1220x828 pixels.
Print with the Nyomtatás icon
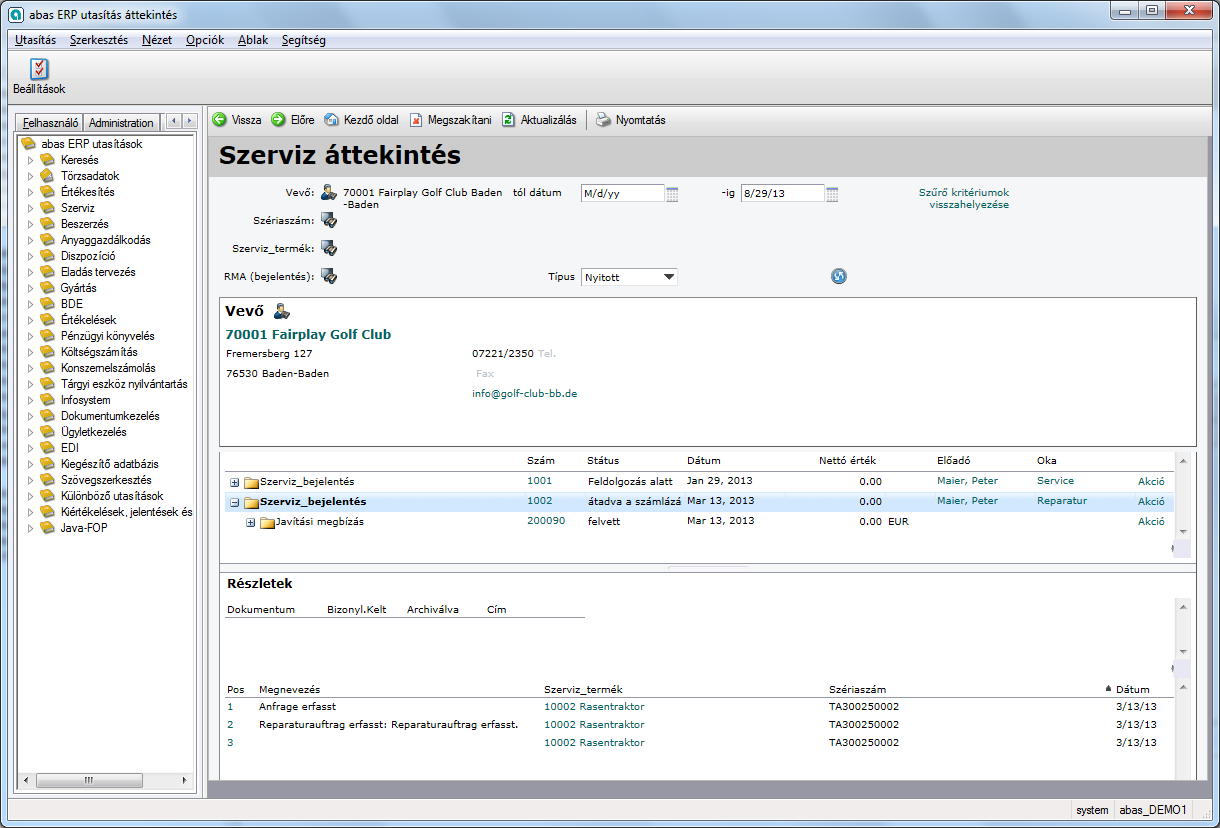(603, 119)
